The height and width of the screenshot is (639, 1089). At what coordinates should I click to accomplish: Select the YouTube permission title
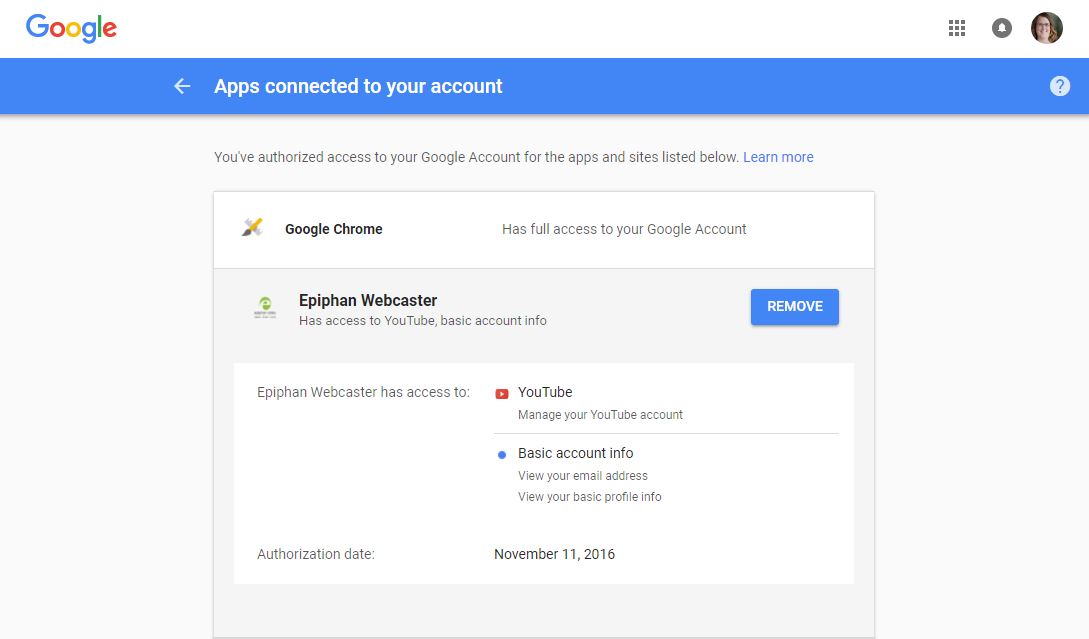coord(545,392)
